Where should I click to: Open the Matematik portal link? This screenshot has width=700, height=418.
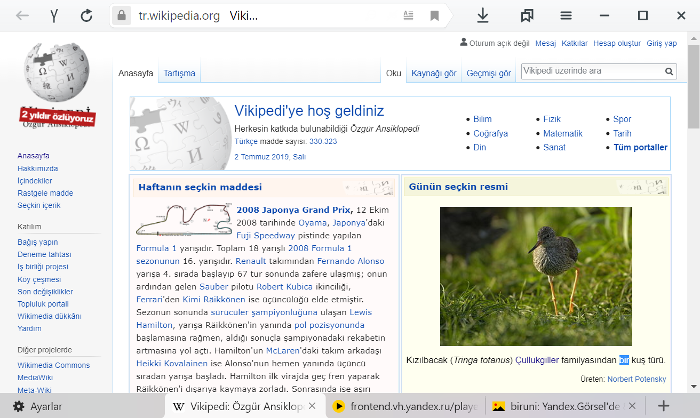point(563,134)
